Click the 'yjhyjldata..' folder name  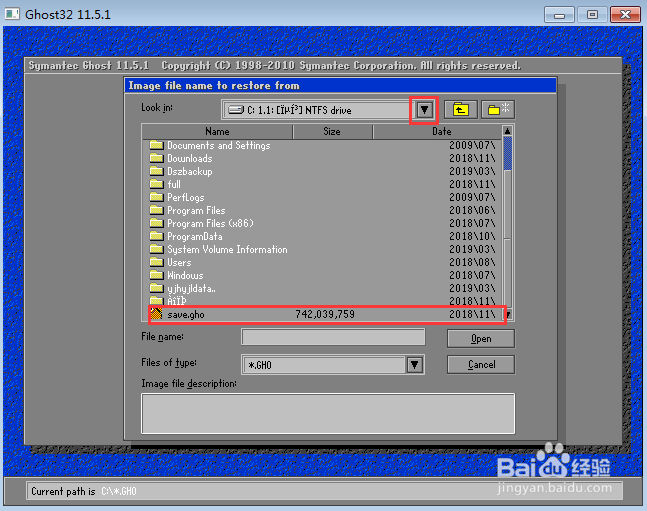tap(191, 289)
